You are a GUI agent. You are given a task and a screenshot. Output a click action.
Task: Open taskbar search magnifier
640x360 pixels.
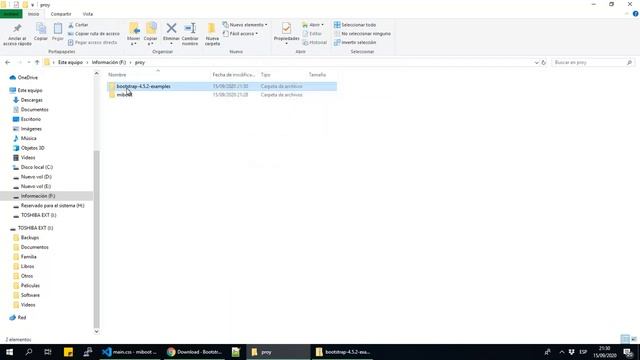point(29,352)
